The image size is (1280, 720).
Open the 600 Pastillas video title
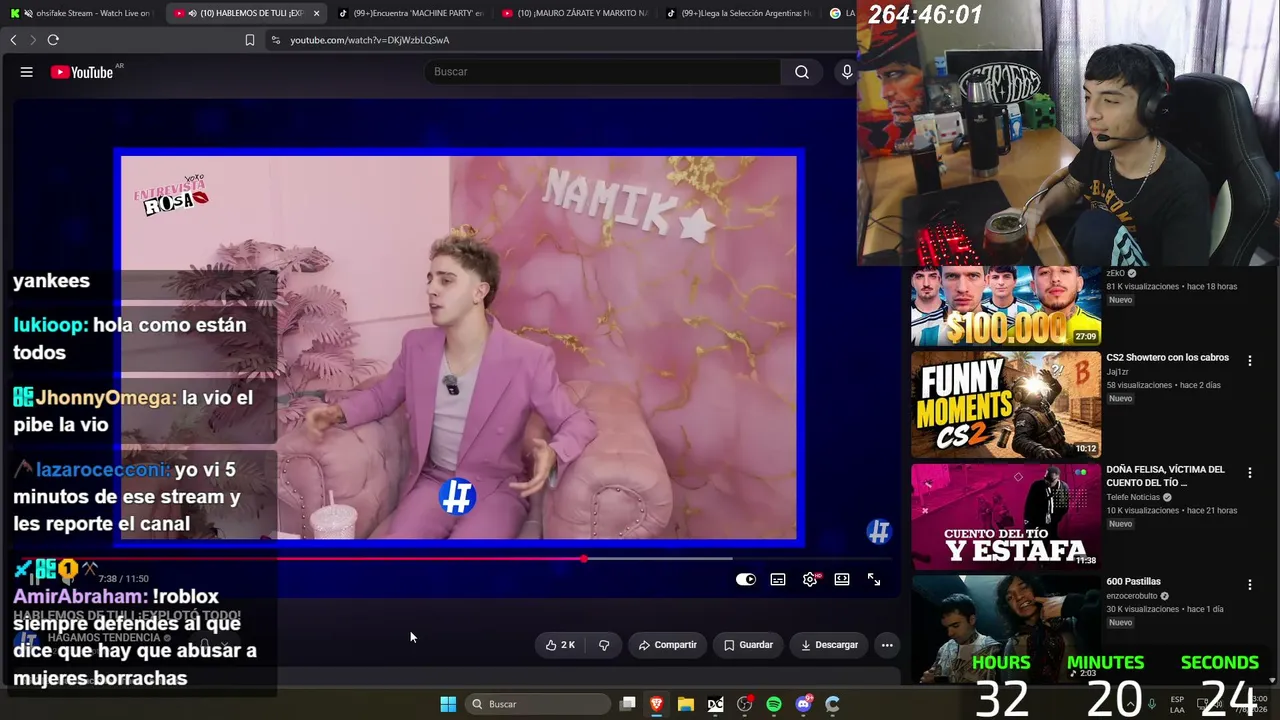(x=1133, y=582)
